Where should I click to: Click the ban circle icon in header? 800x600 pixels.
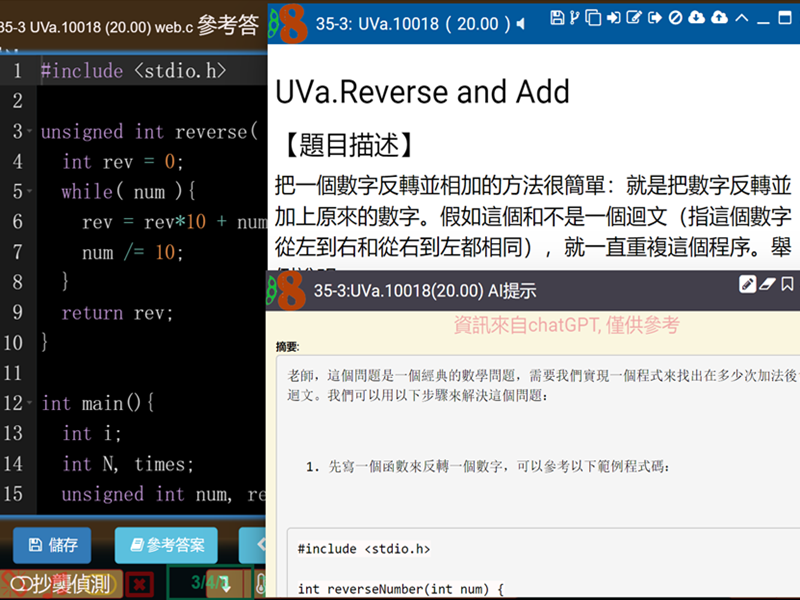[675, 17]
